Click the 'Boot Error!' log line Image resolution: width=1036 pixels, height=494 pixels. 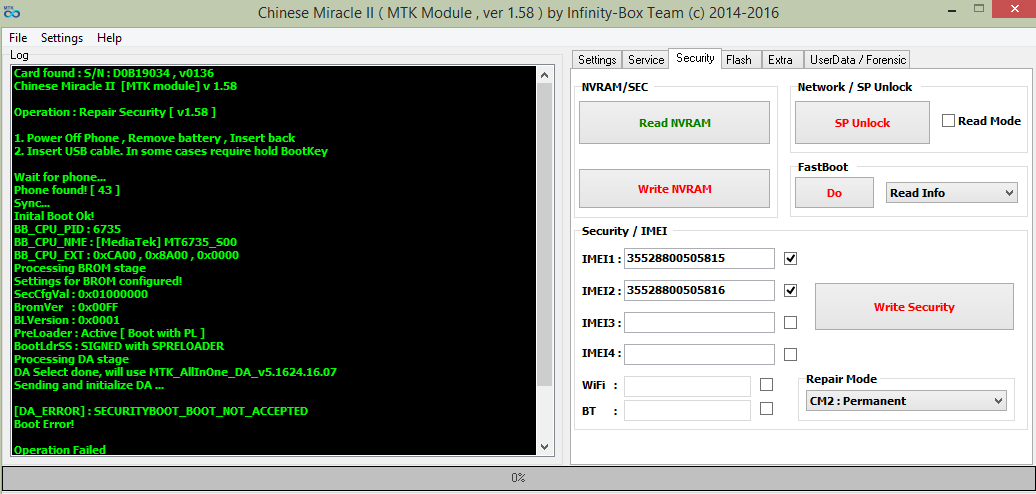point(44,424)
